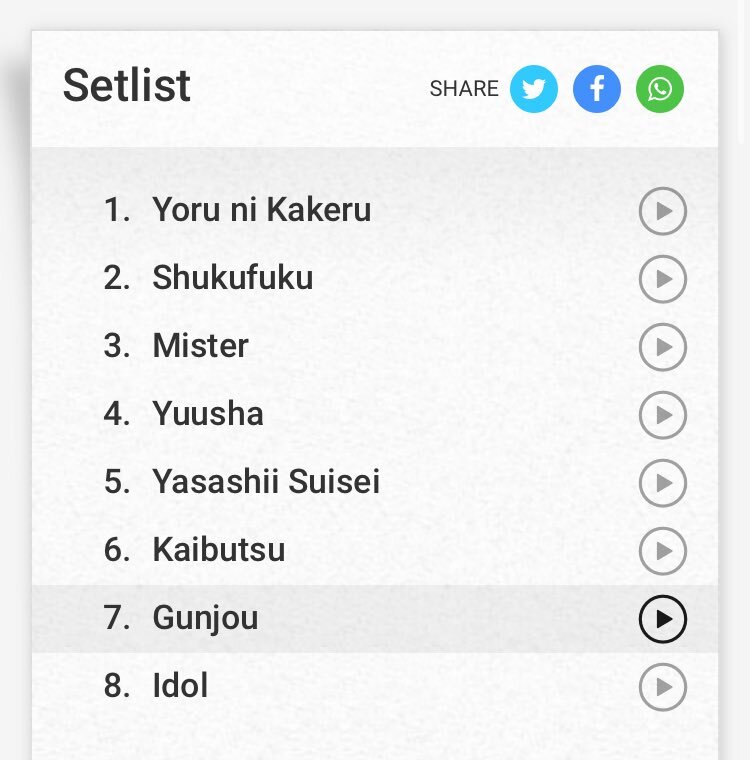Play the highlighted song Gunjou

click(663, 619)
